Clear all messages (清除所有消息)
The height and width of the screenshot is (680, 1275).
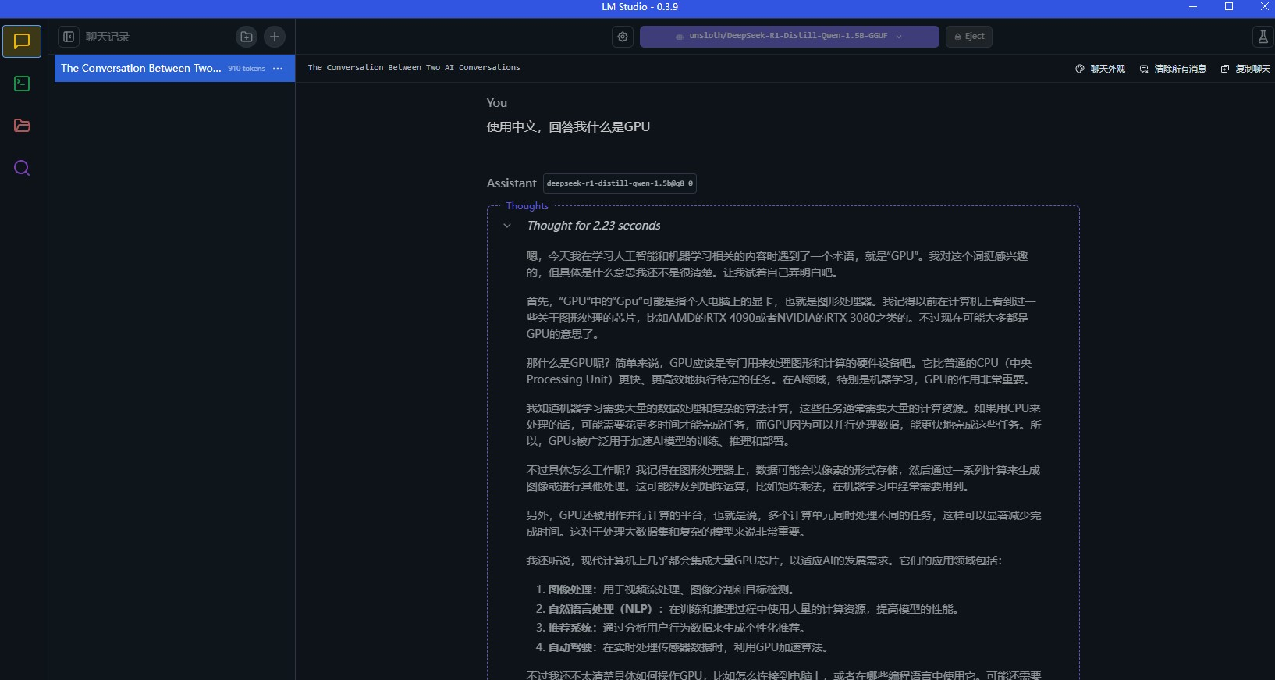[1173, 69]
